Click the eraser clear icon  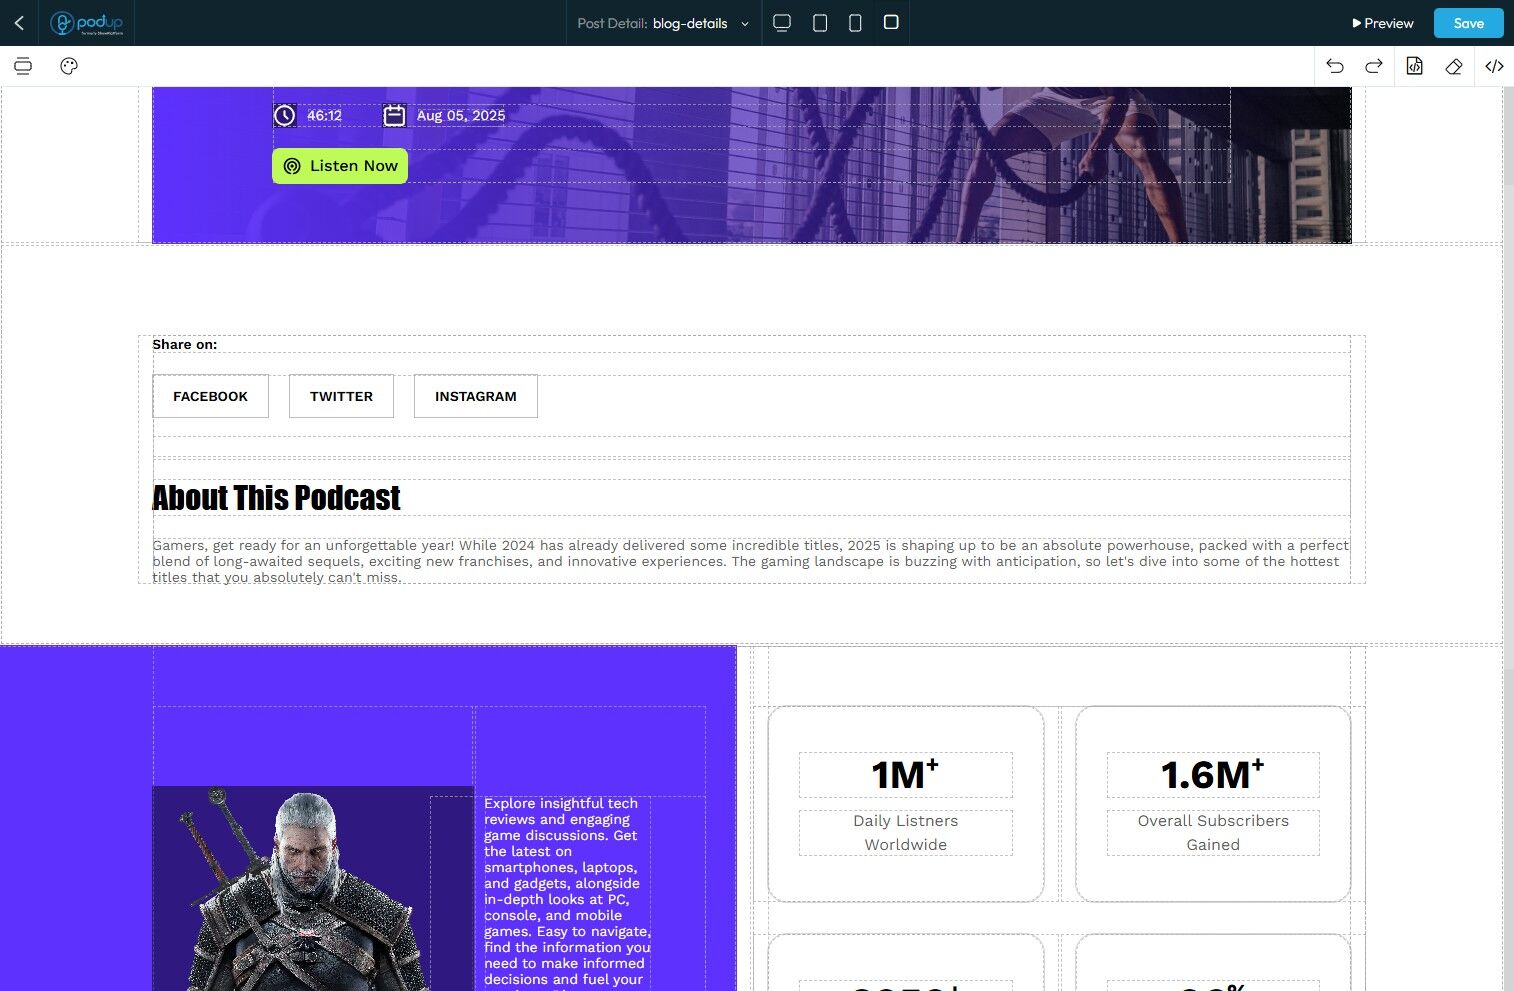click(1454, 66)
